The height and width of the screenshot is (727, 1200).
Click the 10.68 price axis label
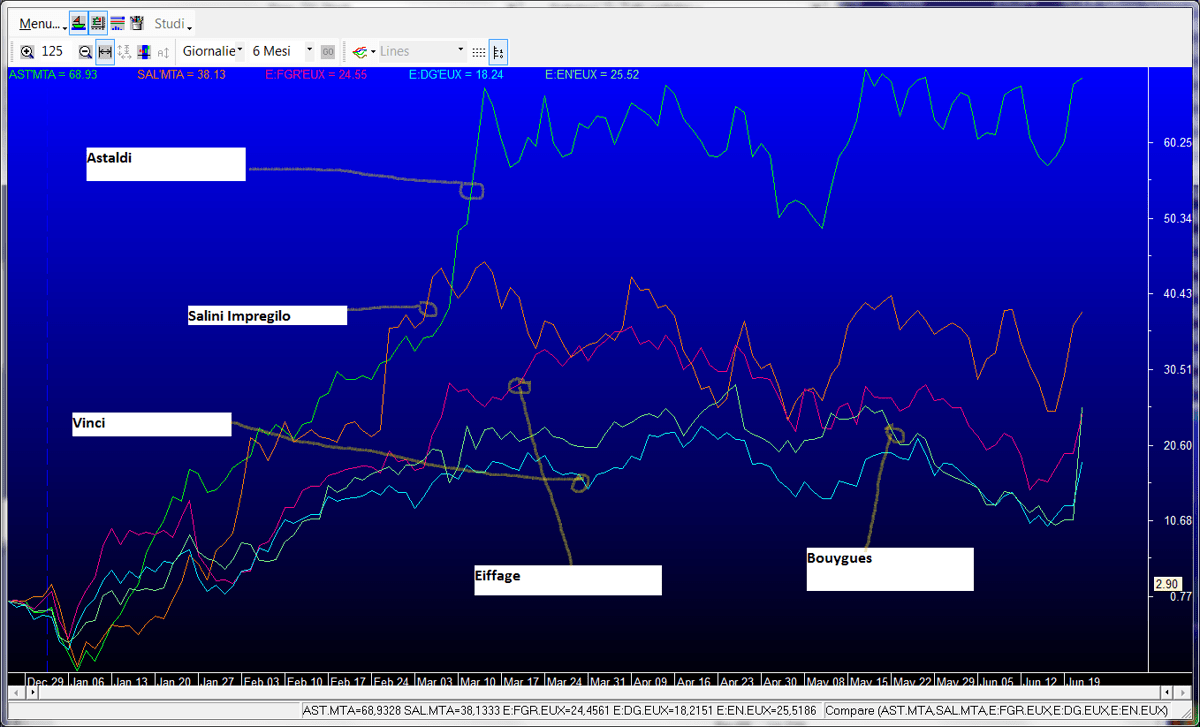pos(1177,521)
